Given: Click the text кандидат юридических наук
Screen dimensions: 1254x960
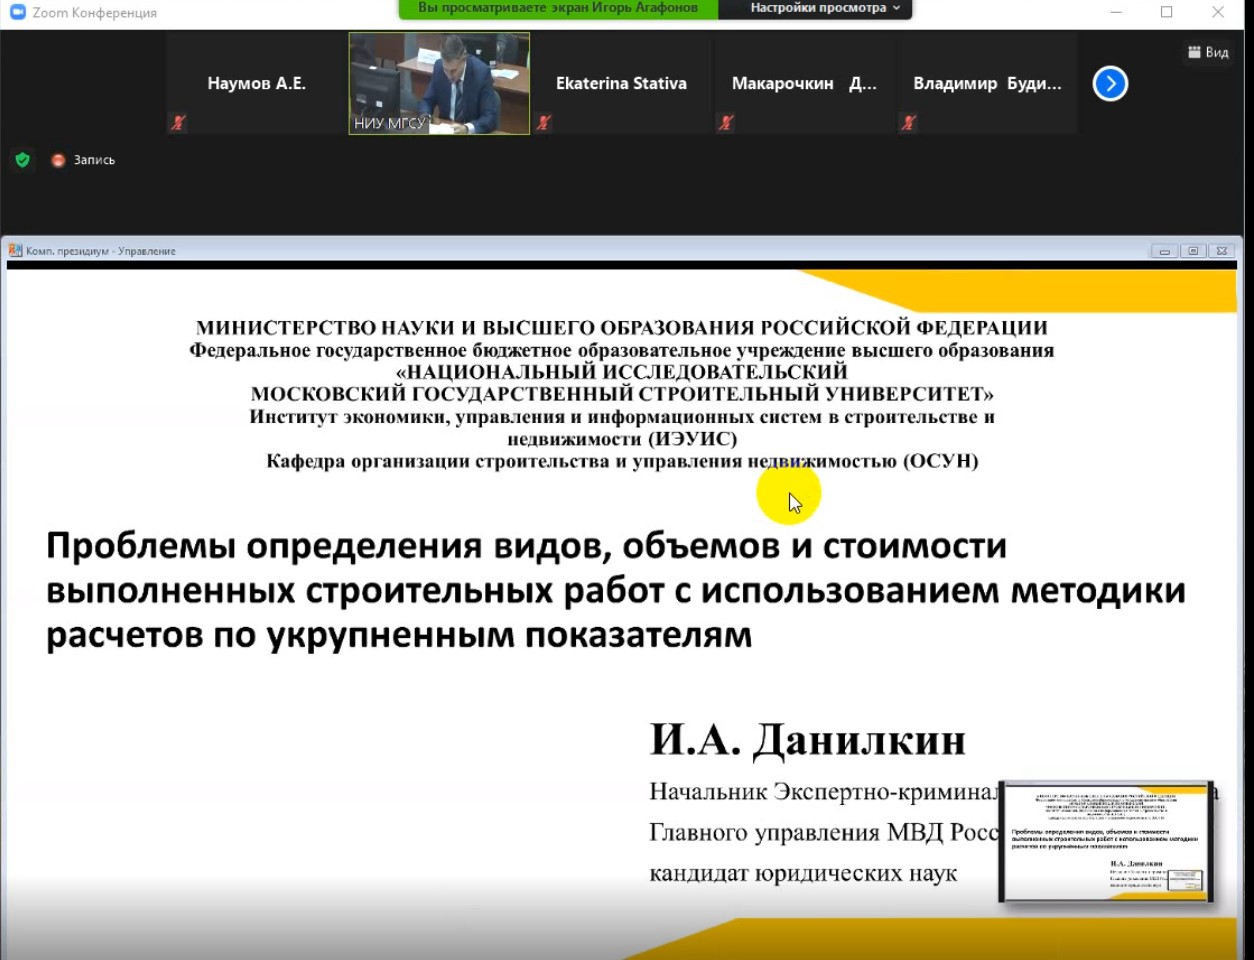Looking at the screenshot, I should [803, 873].
